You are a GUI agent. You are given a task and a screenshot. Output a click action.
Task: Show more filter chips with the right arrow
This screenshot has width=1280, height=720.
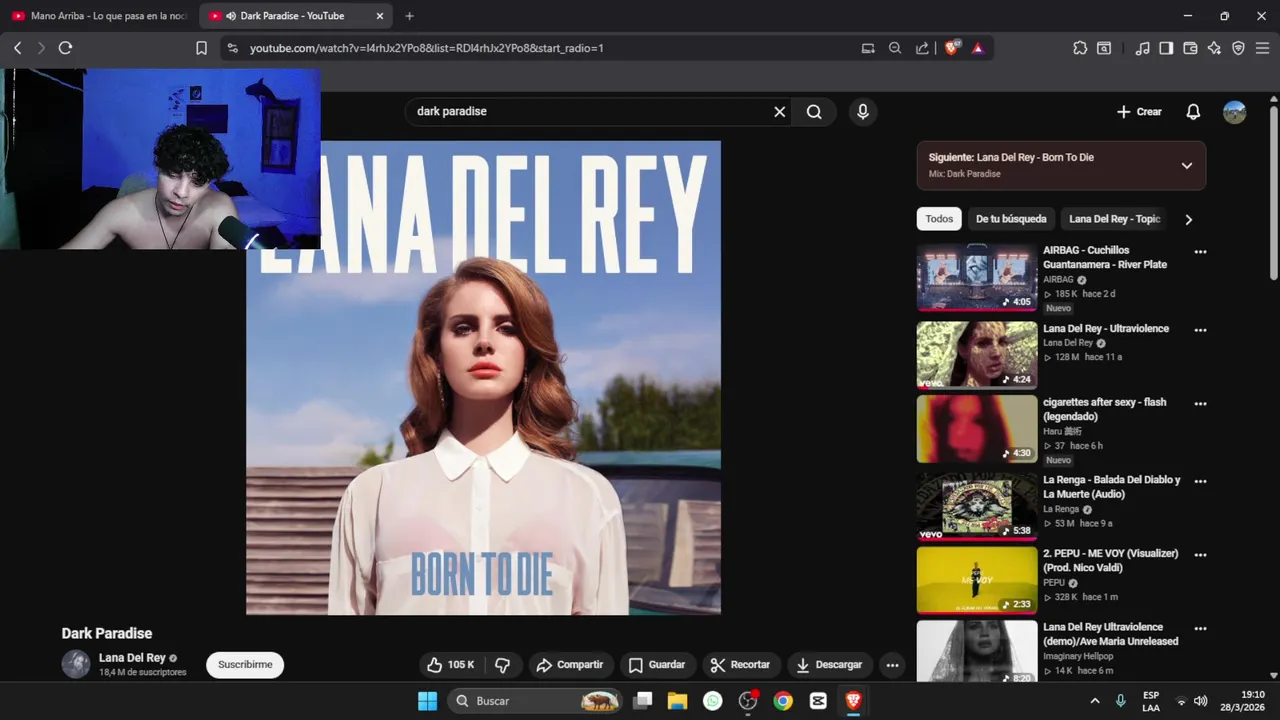[1189, 220]
